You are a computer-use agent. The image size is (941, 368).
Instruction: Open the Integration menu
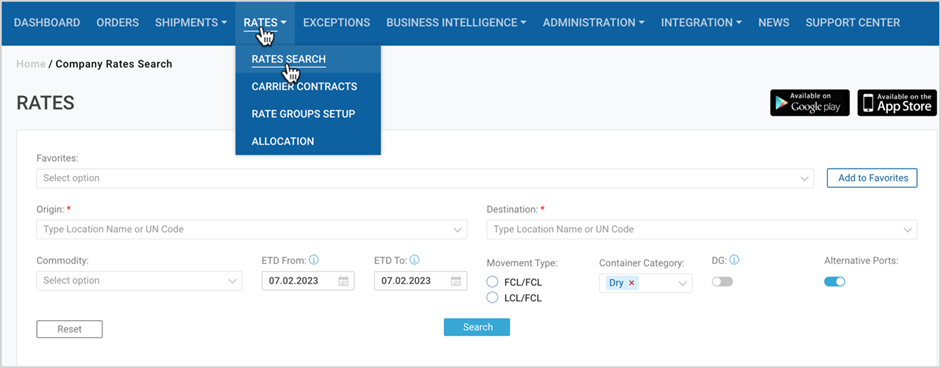point(701,23)
